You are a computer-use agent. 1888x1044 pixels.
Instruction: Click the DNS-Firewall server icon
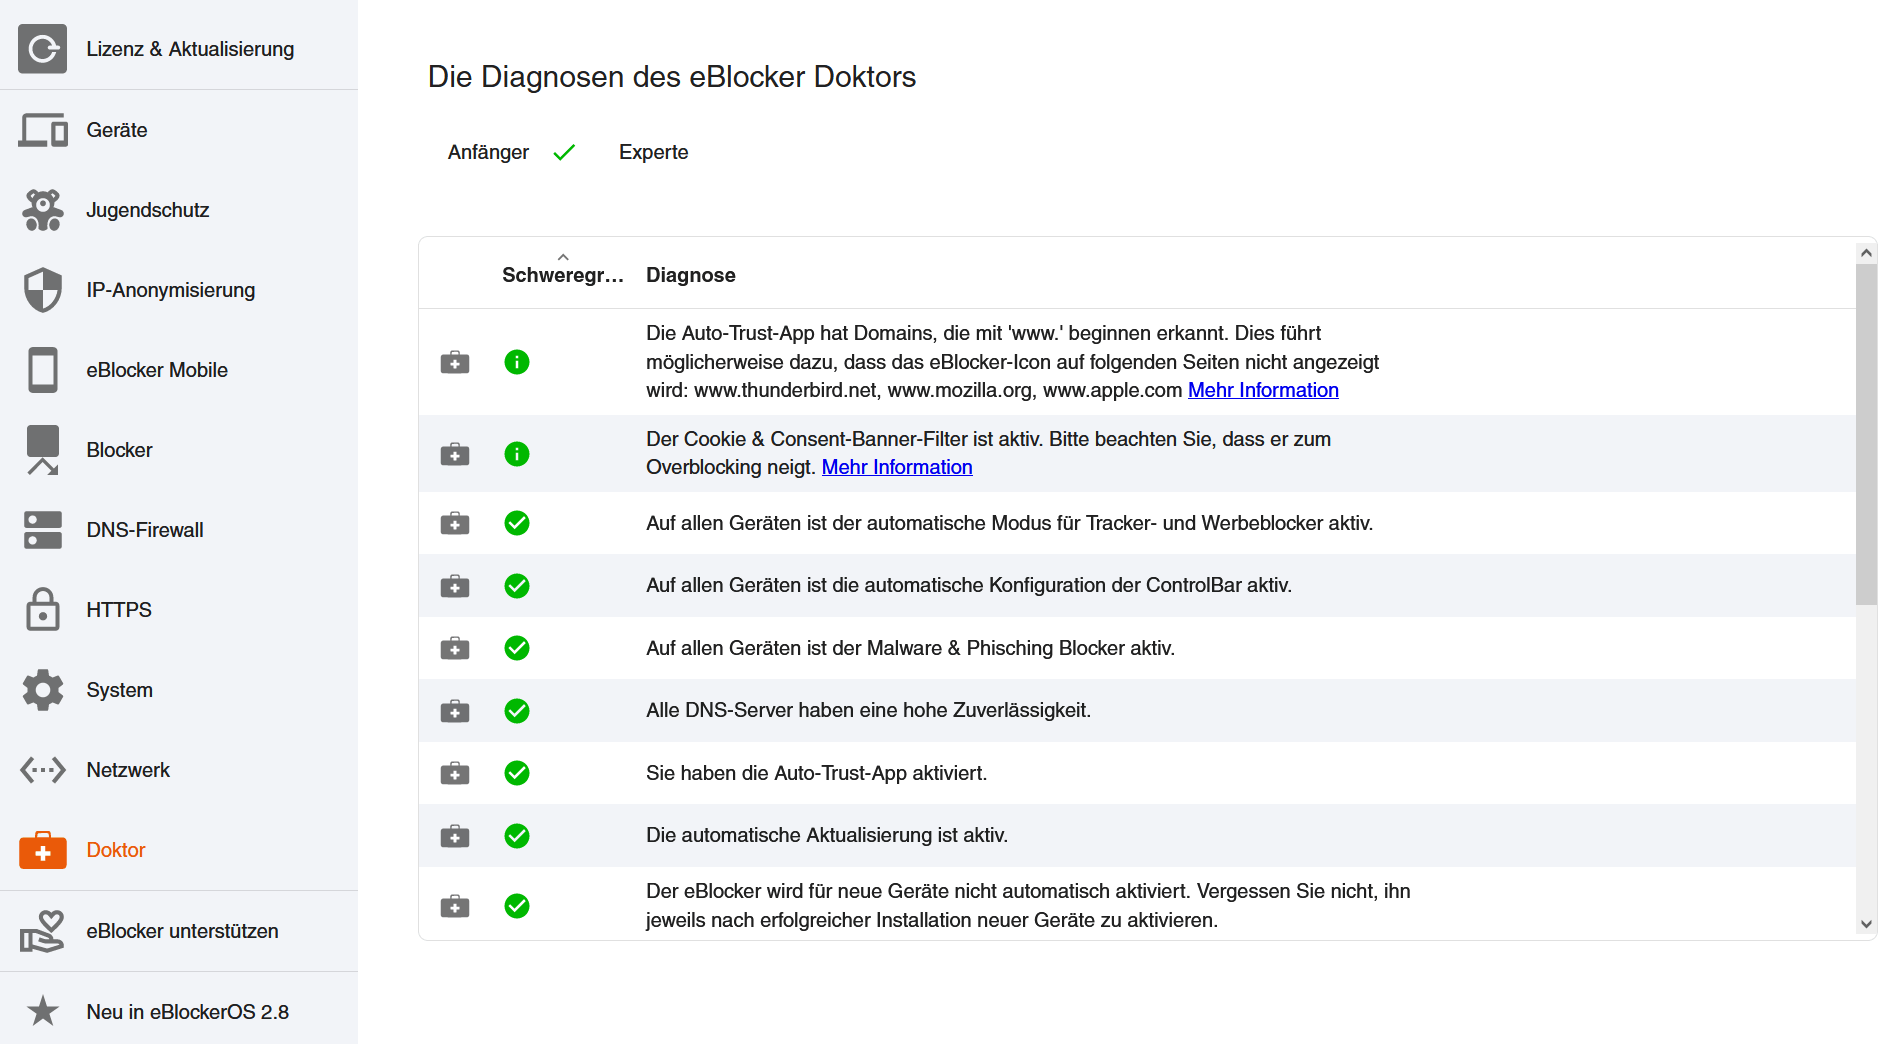42,530
